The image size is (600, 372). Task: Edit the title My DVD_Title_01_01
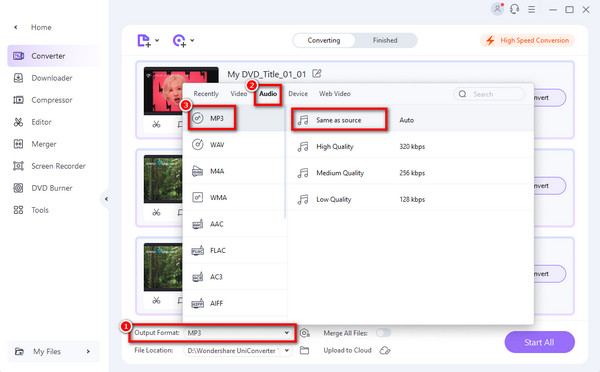click(x=317, y=73)
